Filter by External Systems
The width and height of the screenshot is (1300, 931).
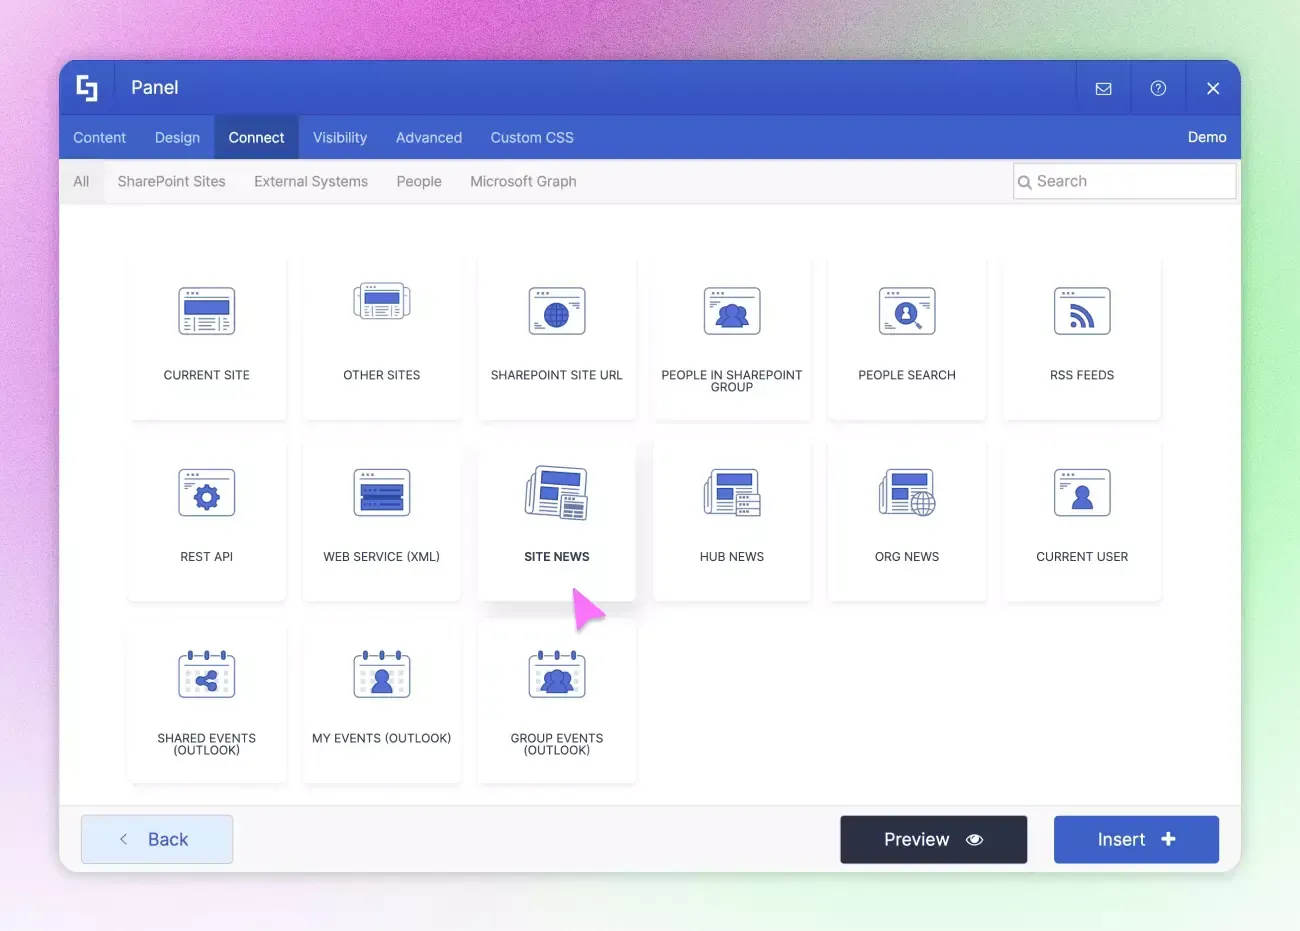point(311,181)
